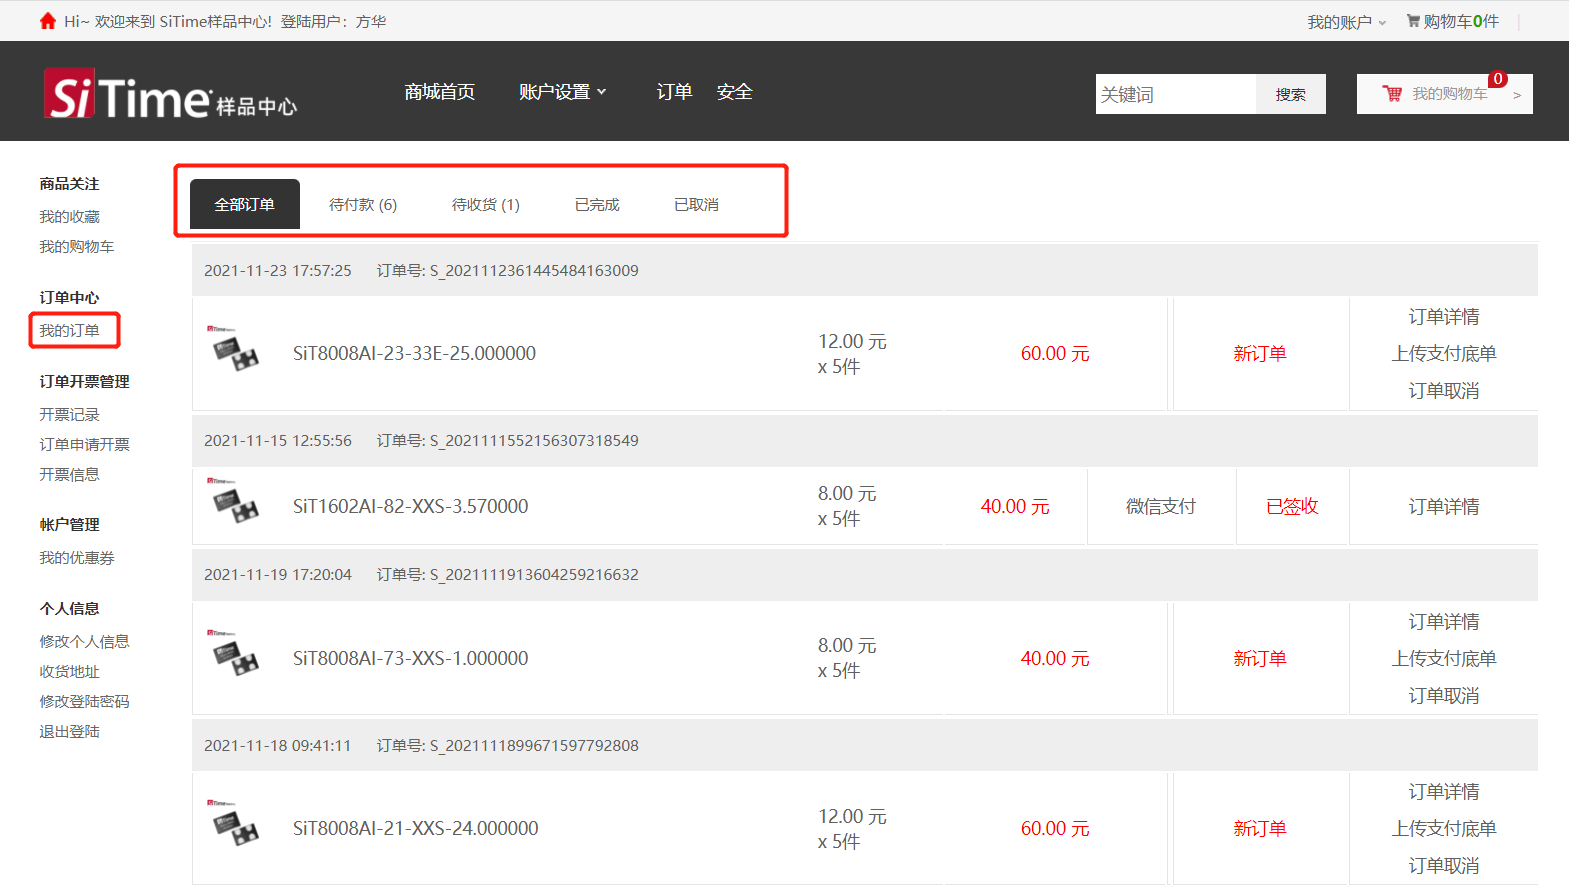Open product SiT1602AI-82-XXS-3.570000
This screenshot has height=888, width=1569.
(x=411, y=506)
